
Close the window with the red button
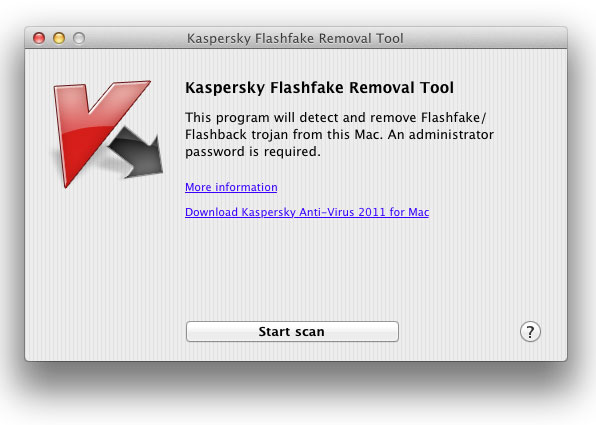click(x=39, y=38)
